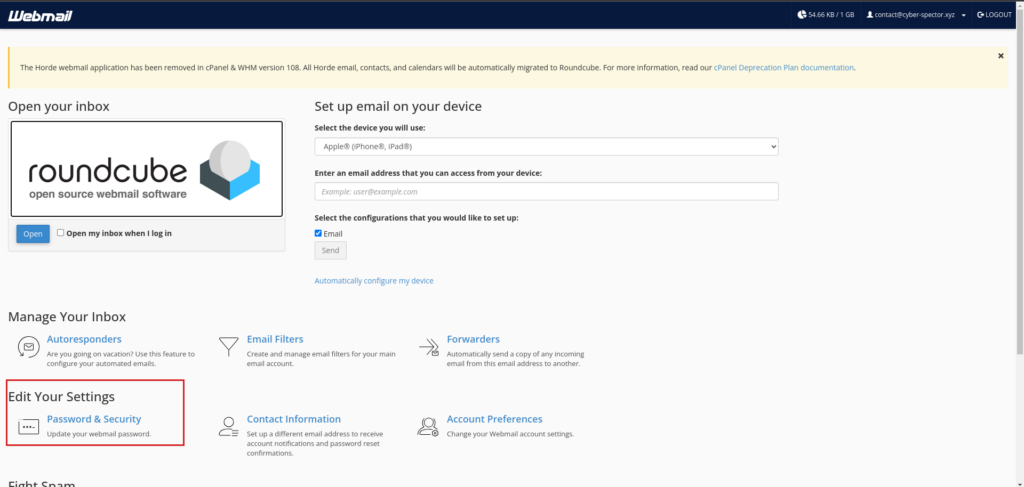Click the blue Open inbox button
Viewport: 1024px width, 487px height.
(33, 234)
